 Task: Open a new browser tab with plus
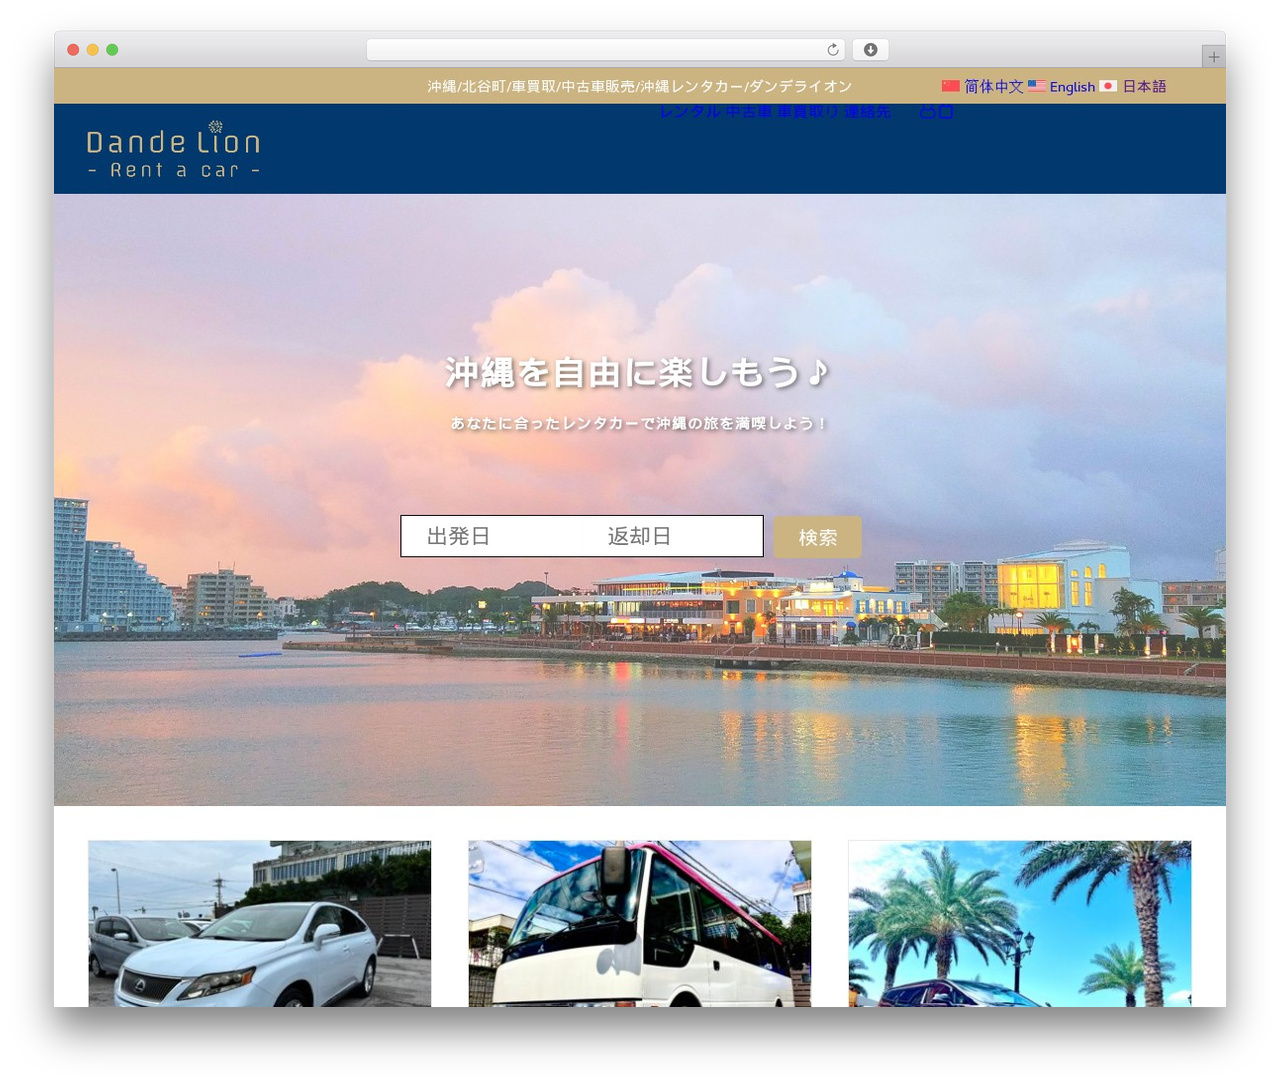[x=1214, y=57]
